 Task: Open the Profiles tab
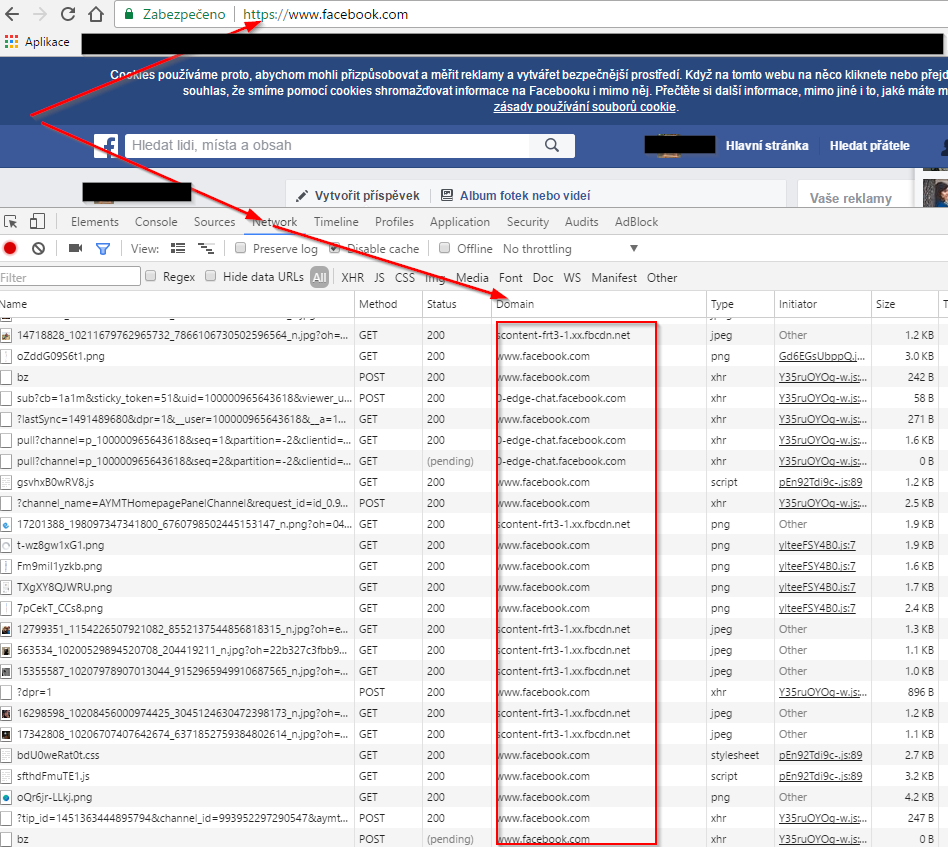click(x=394, y=222)
